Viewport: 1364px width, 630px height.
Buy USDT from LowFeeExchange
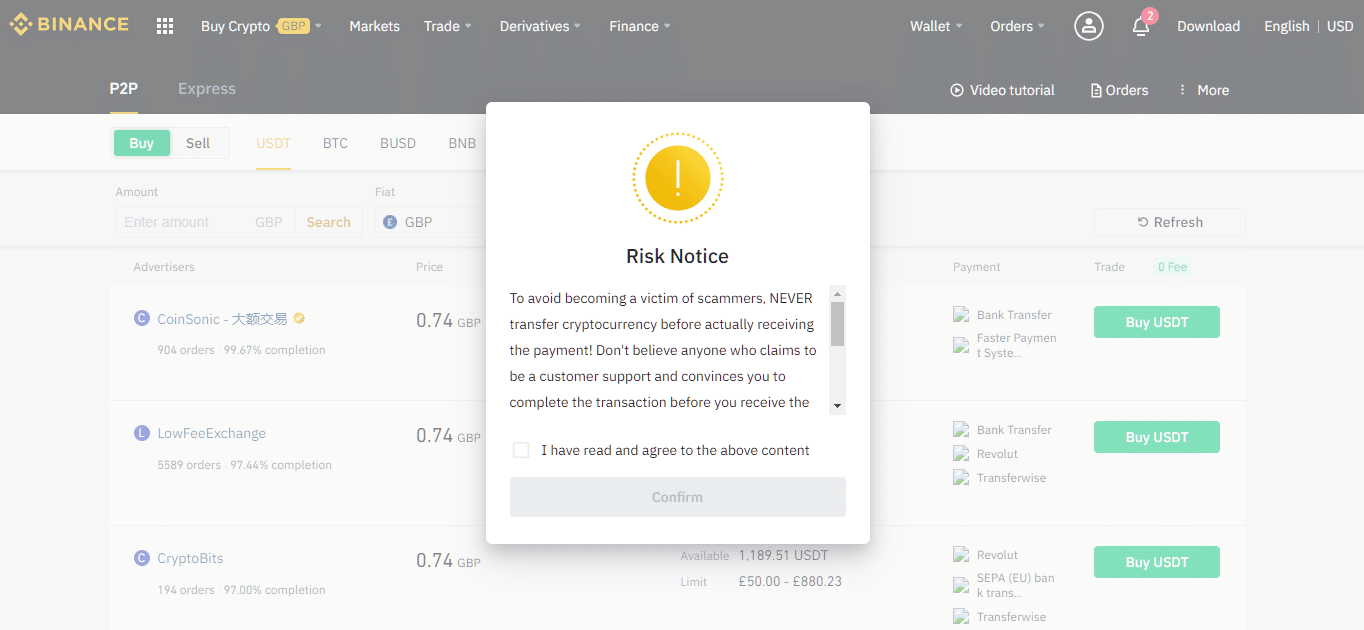1157,437
